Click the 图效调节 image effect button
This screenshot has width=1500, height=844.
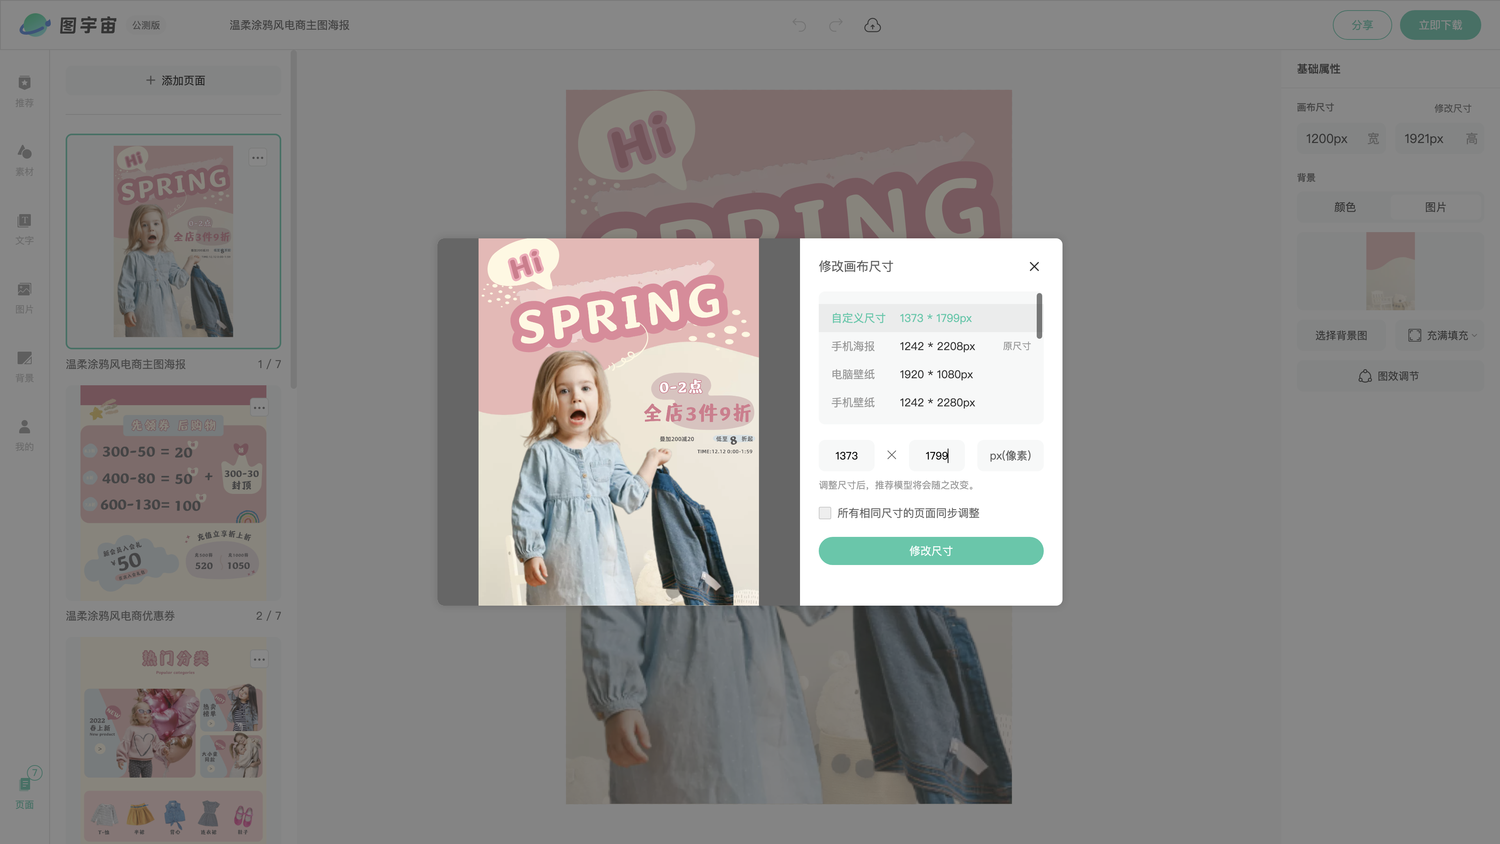1390,376
